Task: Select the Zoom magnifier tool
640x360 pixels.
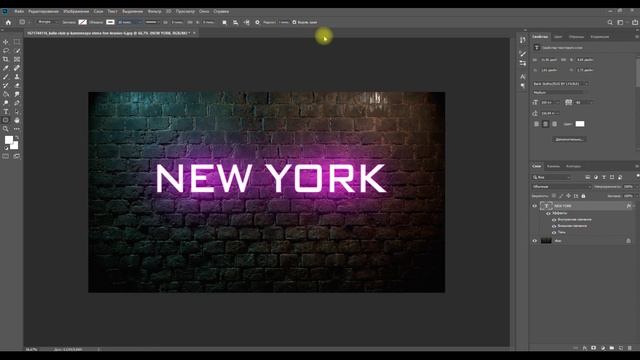Action: [6, 129]
